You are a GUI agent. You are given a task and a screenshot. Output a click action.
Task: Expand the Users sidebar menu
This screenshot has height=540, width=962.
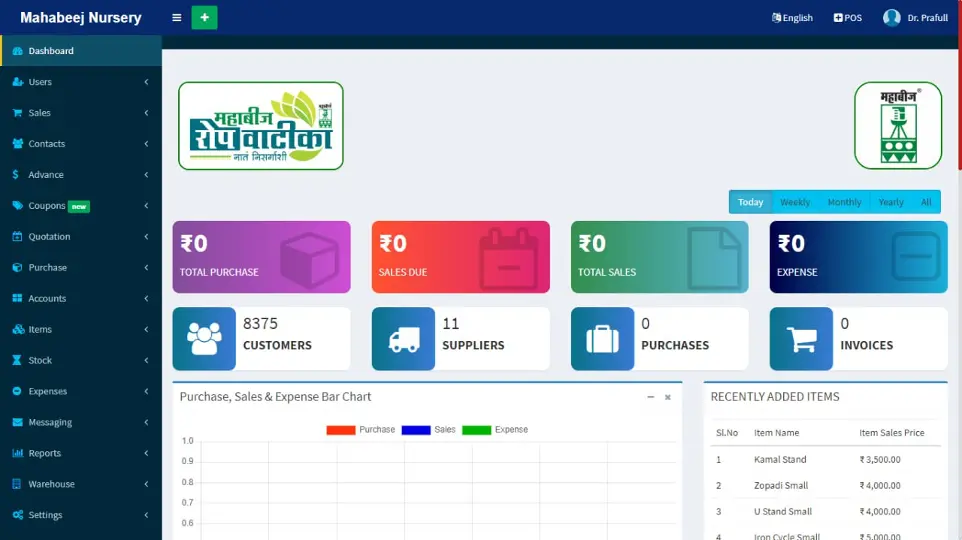coord(80,82)
